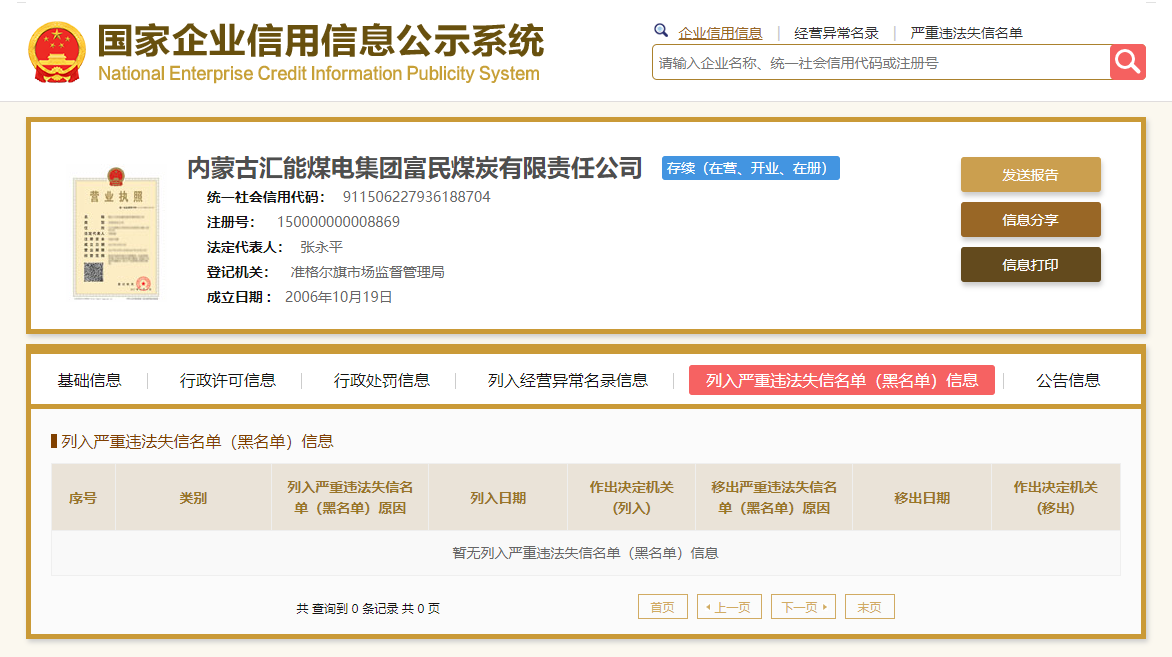
Task: Go to first page with 首页
Action: [x=662, y=607]
